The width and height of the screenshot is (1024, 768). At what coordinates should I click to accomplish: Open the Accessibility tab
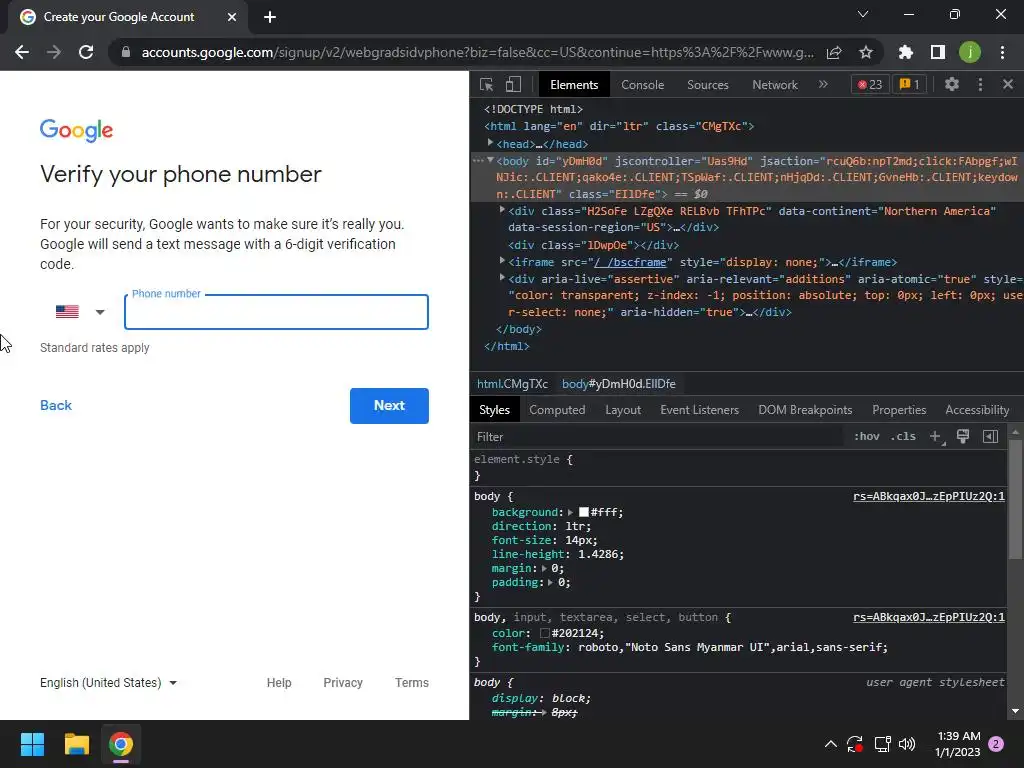[x=977, y=409]
